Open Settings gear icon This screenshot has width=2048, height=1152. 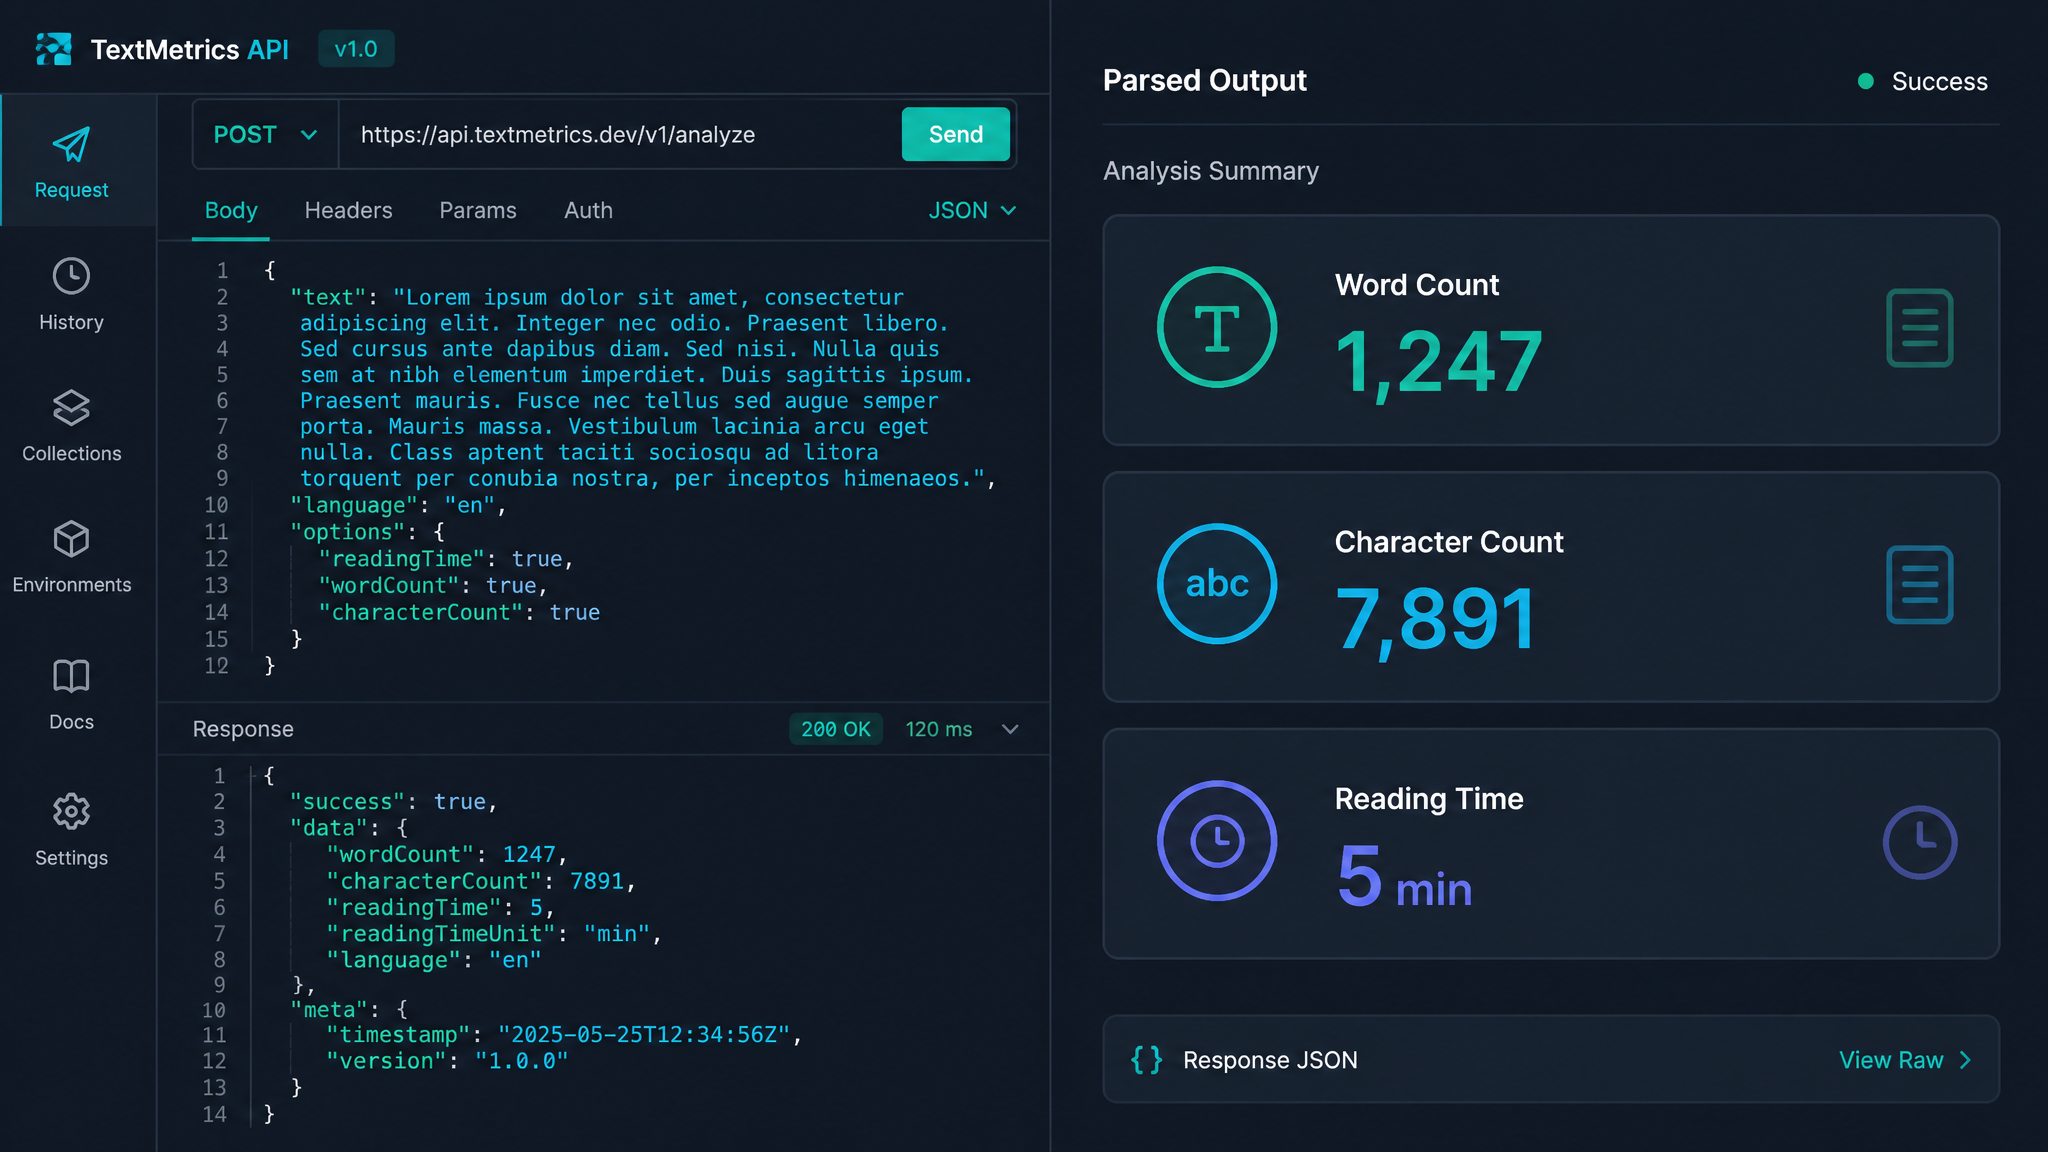(71, 812)
